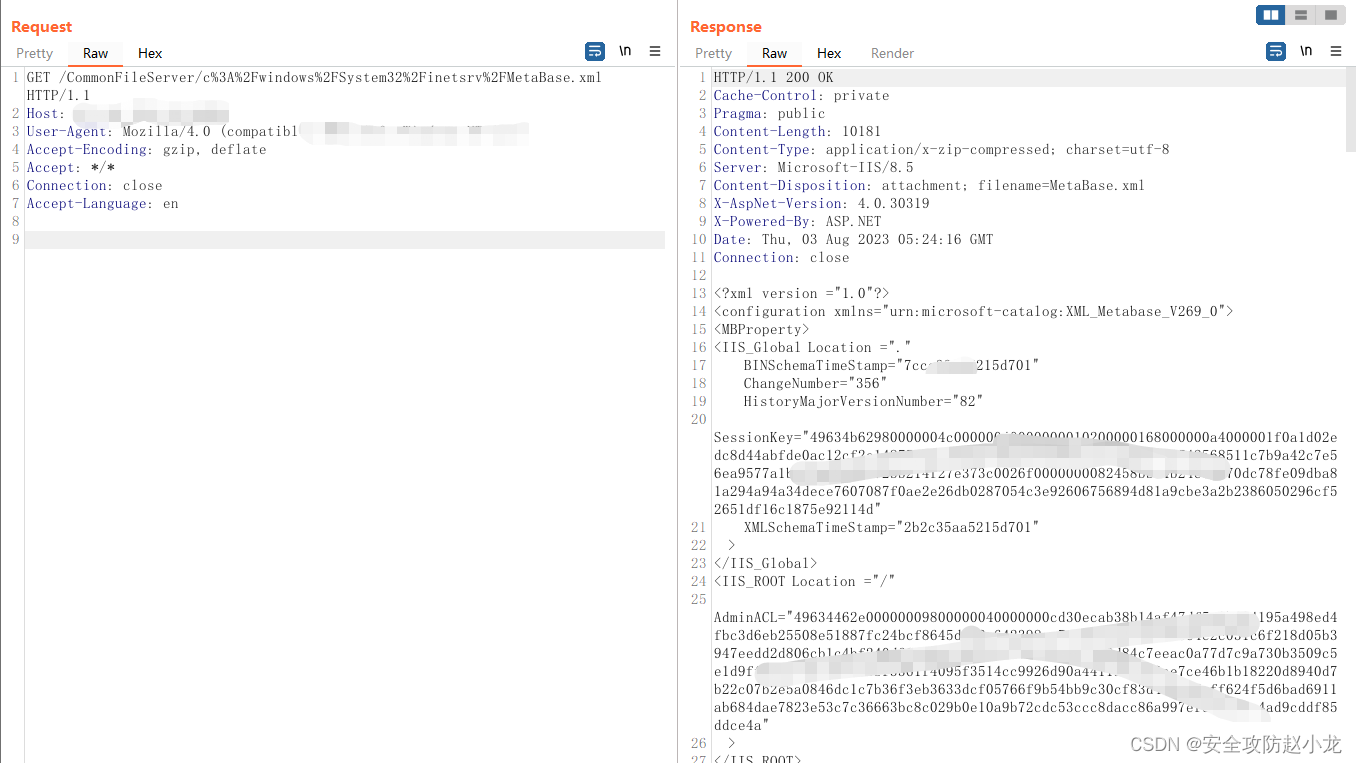Switch Response view to Hex tab
This screenshot has width=1357, height=763.
coord(829,53)
